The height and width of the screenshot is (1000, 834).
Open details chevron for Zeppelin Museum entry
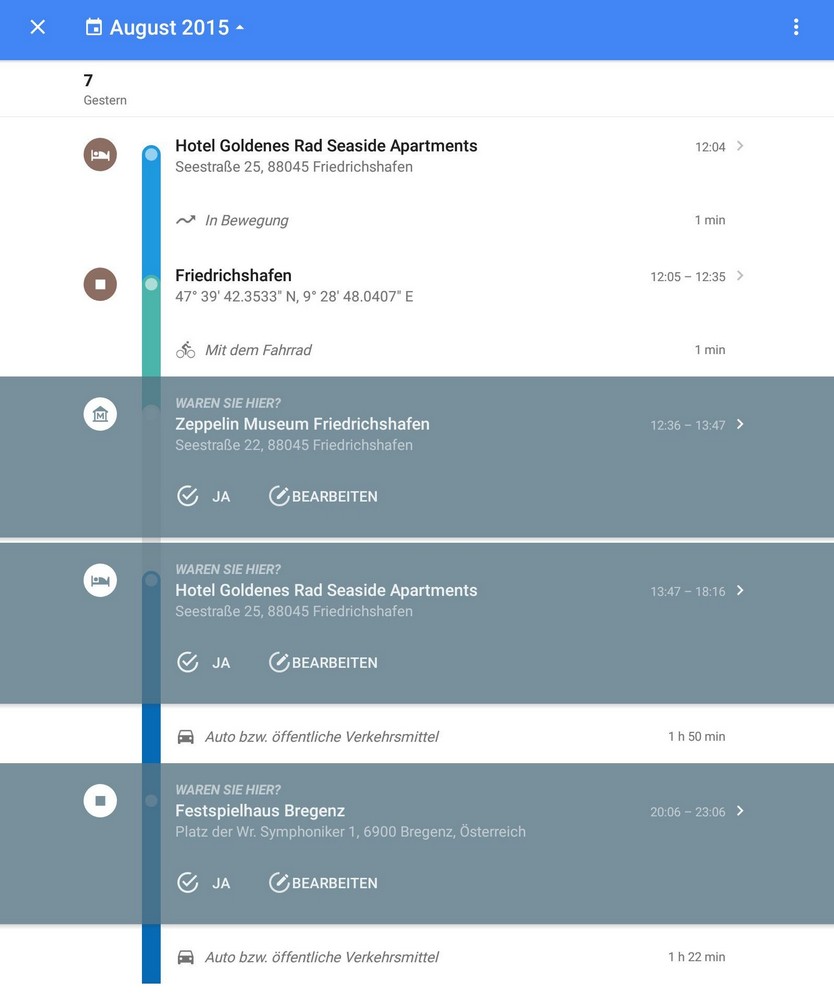[x=740, y=424]
